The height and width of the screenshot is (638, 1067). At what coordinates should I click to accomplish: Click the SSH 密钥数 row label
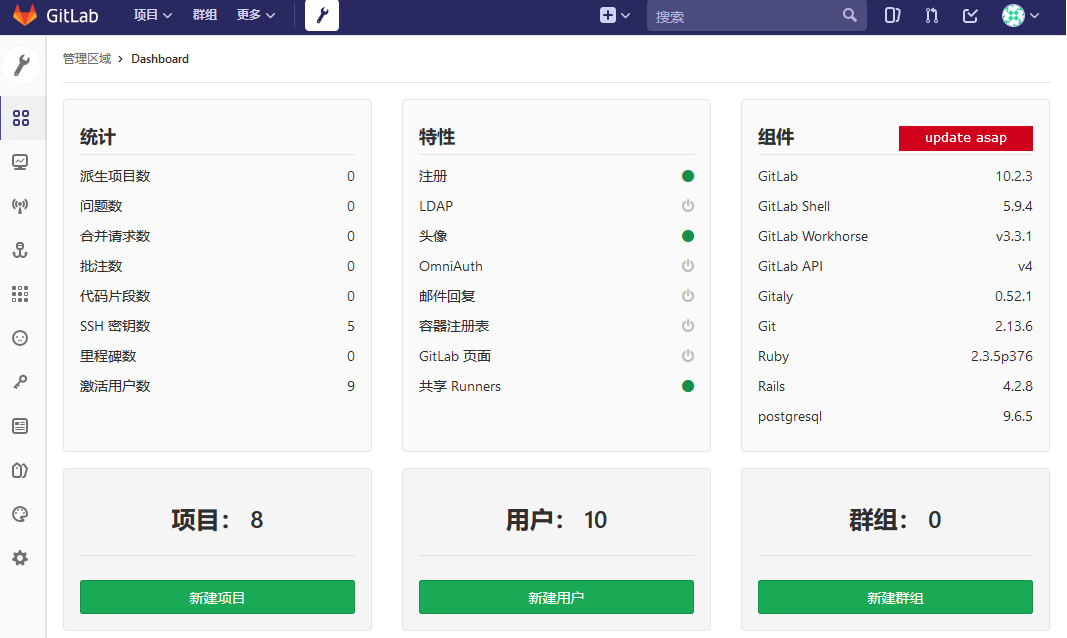(115, 326)
